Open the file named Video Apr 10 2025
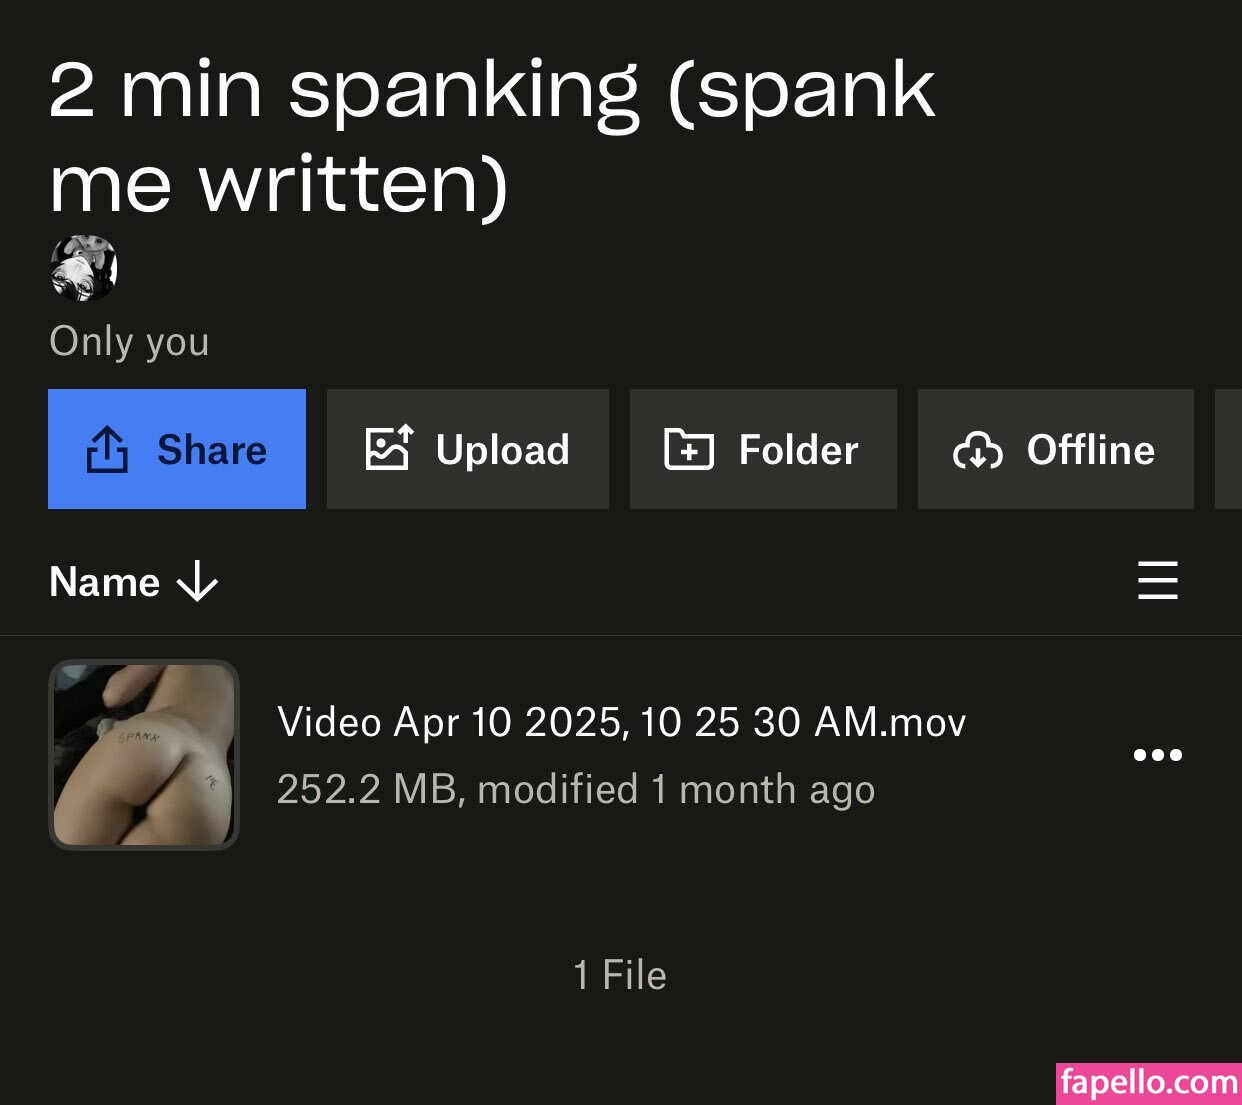 [621, 722]
